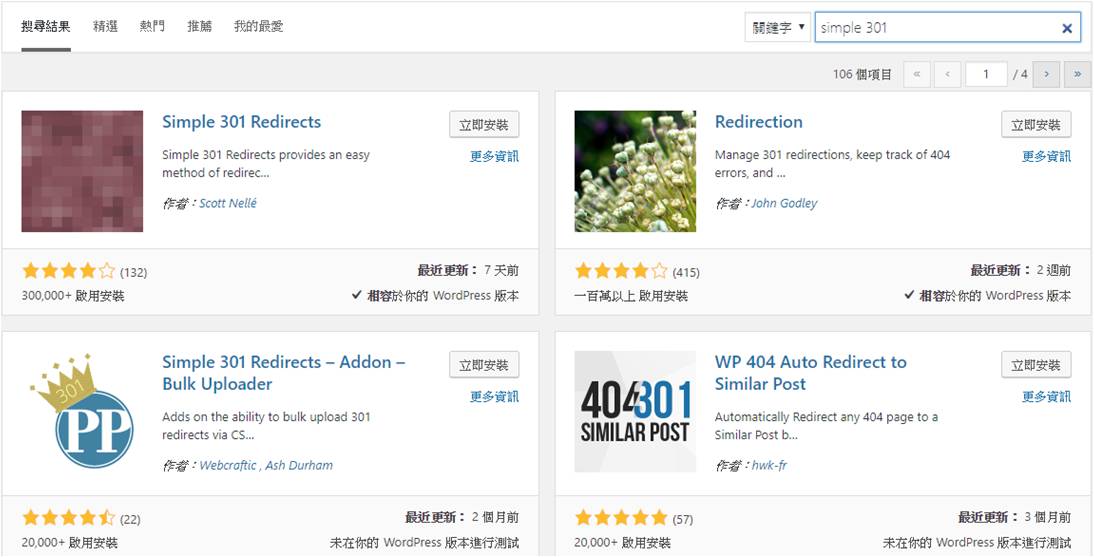Click 最近更新: 7 天前 text
The height and width of the screenshot is (557, 1094).
tap(468, 270)
